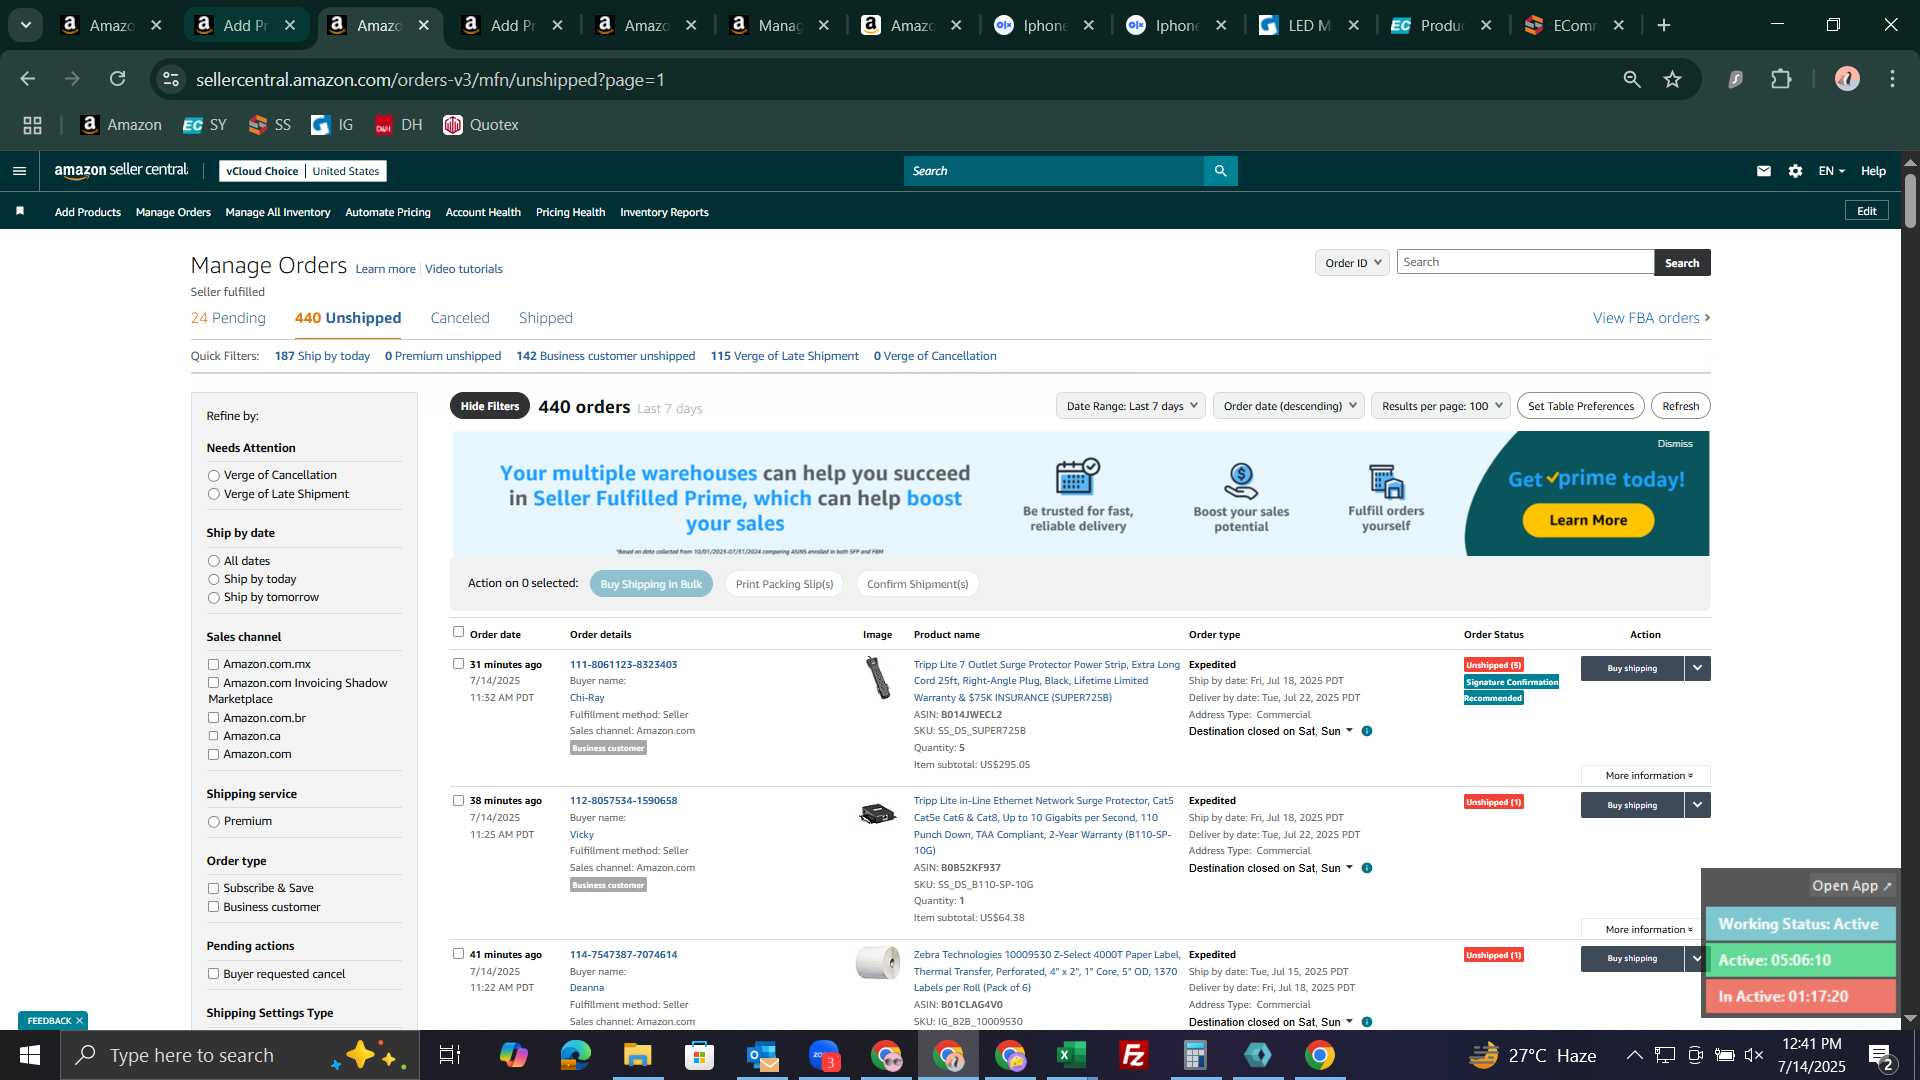Viewport: 1920px width, 1080px height.
Task: Open the Calculator app in taskbar
Action: coord(1196,1055)
